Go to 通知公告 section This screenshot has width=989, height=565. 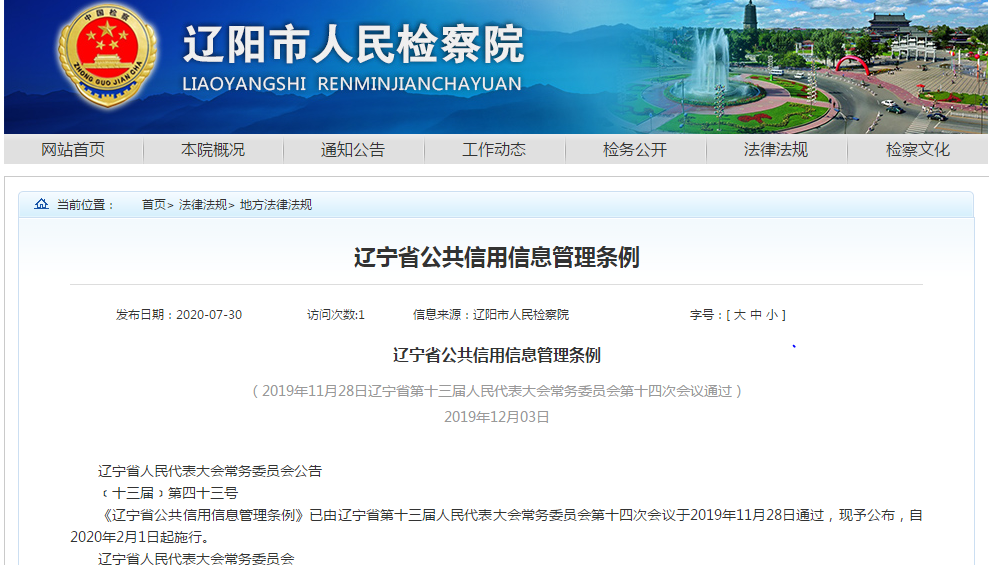pyautogui.click(x=353, y=149)
